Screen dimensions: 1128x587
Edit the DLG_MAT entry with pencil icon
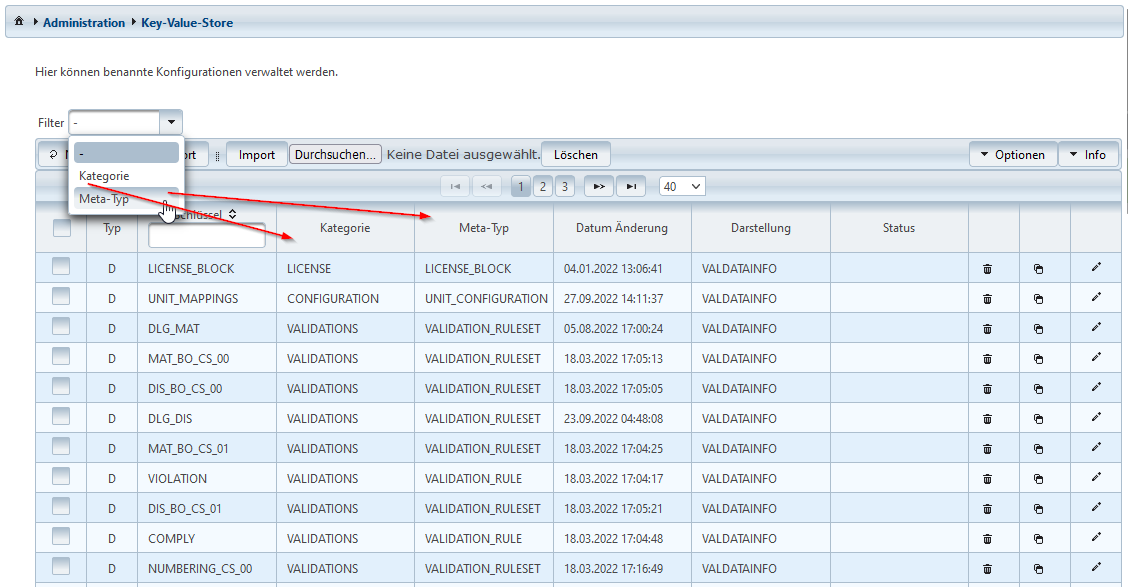(1096, 327)
